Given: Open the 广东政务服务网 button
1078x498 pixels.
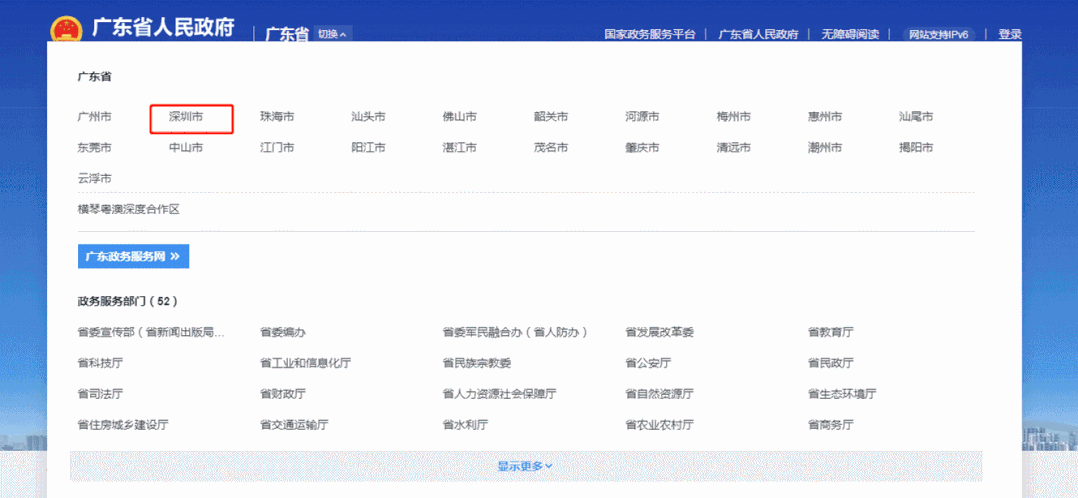Looking at the screenshot, I should 133,257.
